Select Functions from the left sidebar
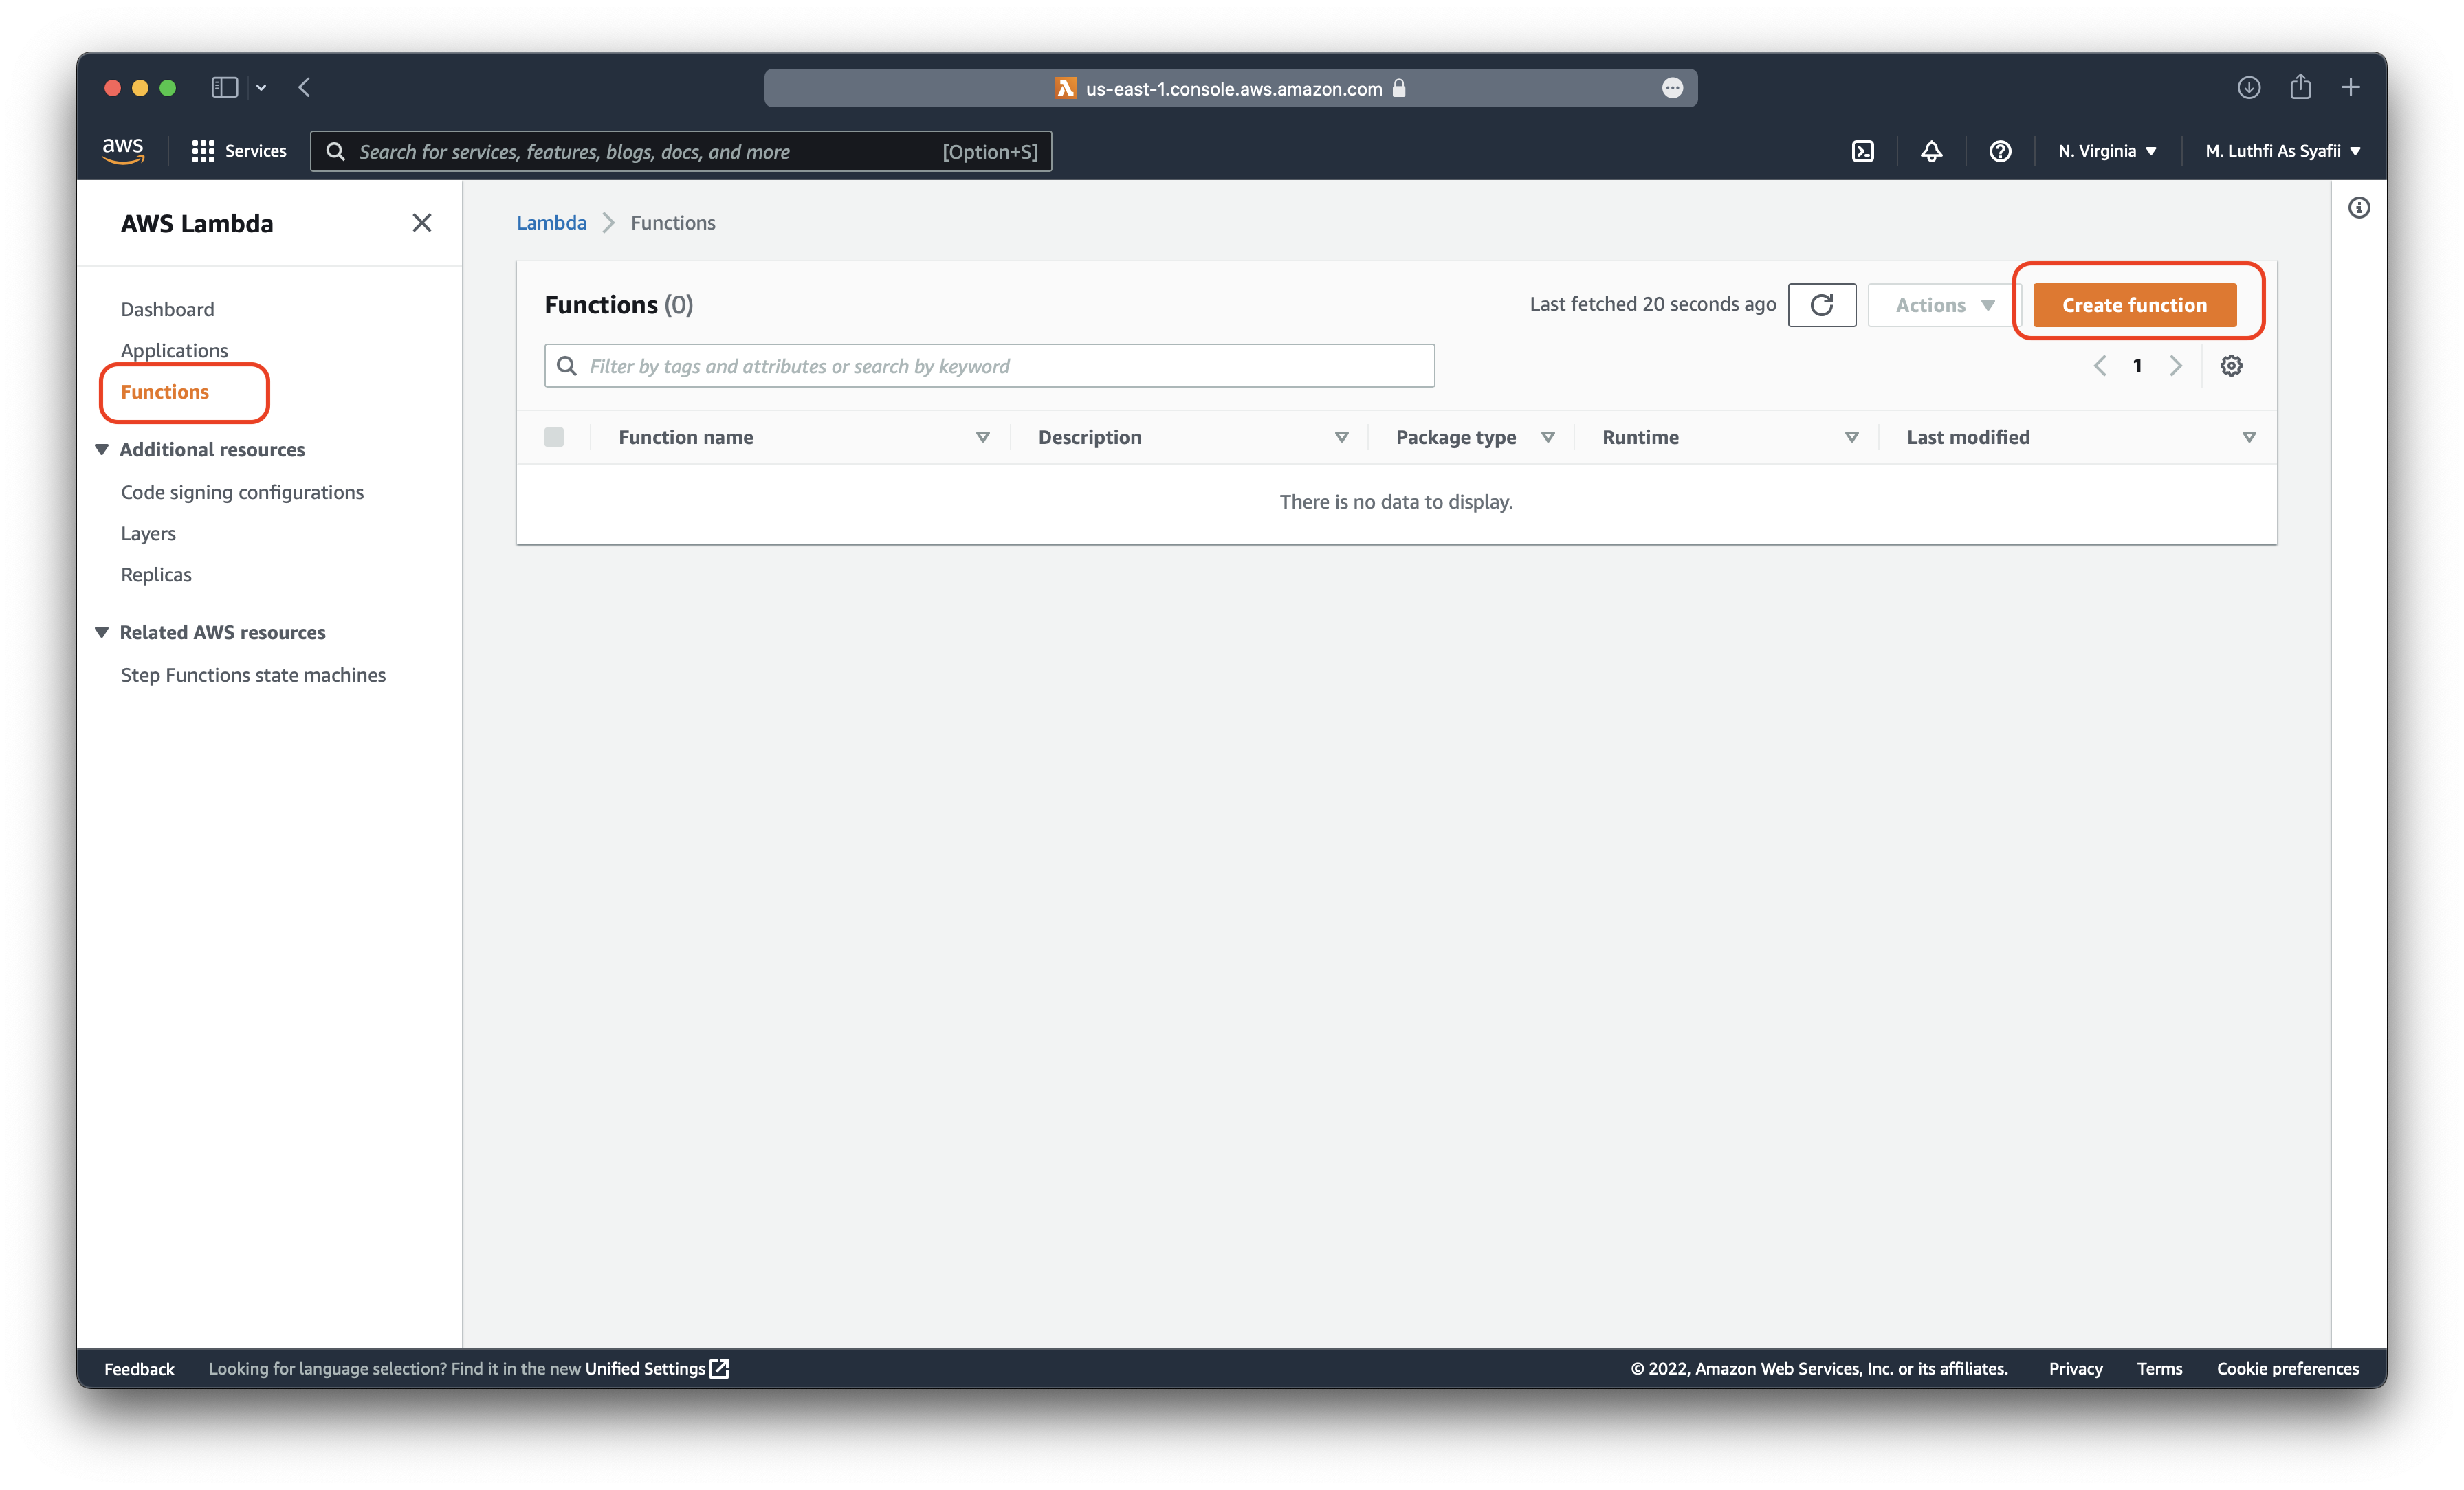Screen dimensions: 2464x1490 click(164, 390)
